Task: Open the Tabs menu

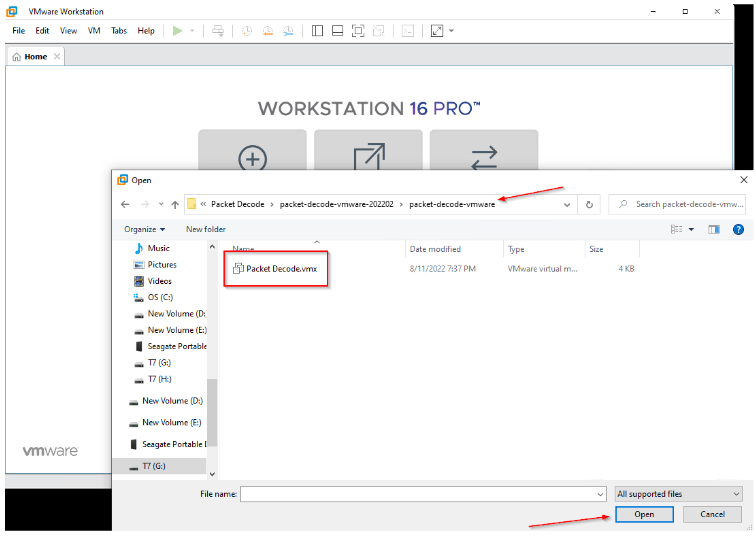Action: pos(119,31)
